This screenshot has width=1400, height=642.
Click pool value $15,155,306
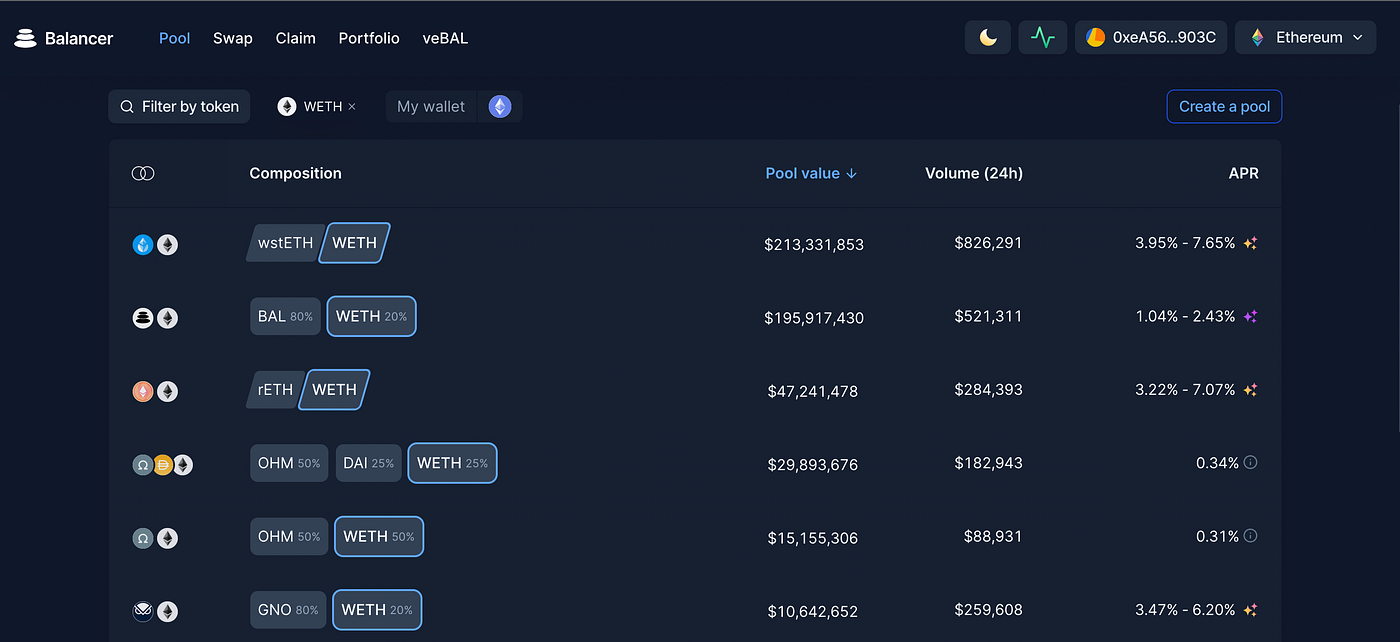coord(813,538)
